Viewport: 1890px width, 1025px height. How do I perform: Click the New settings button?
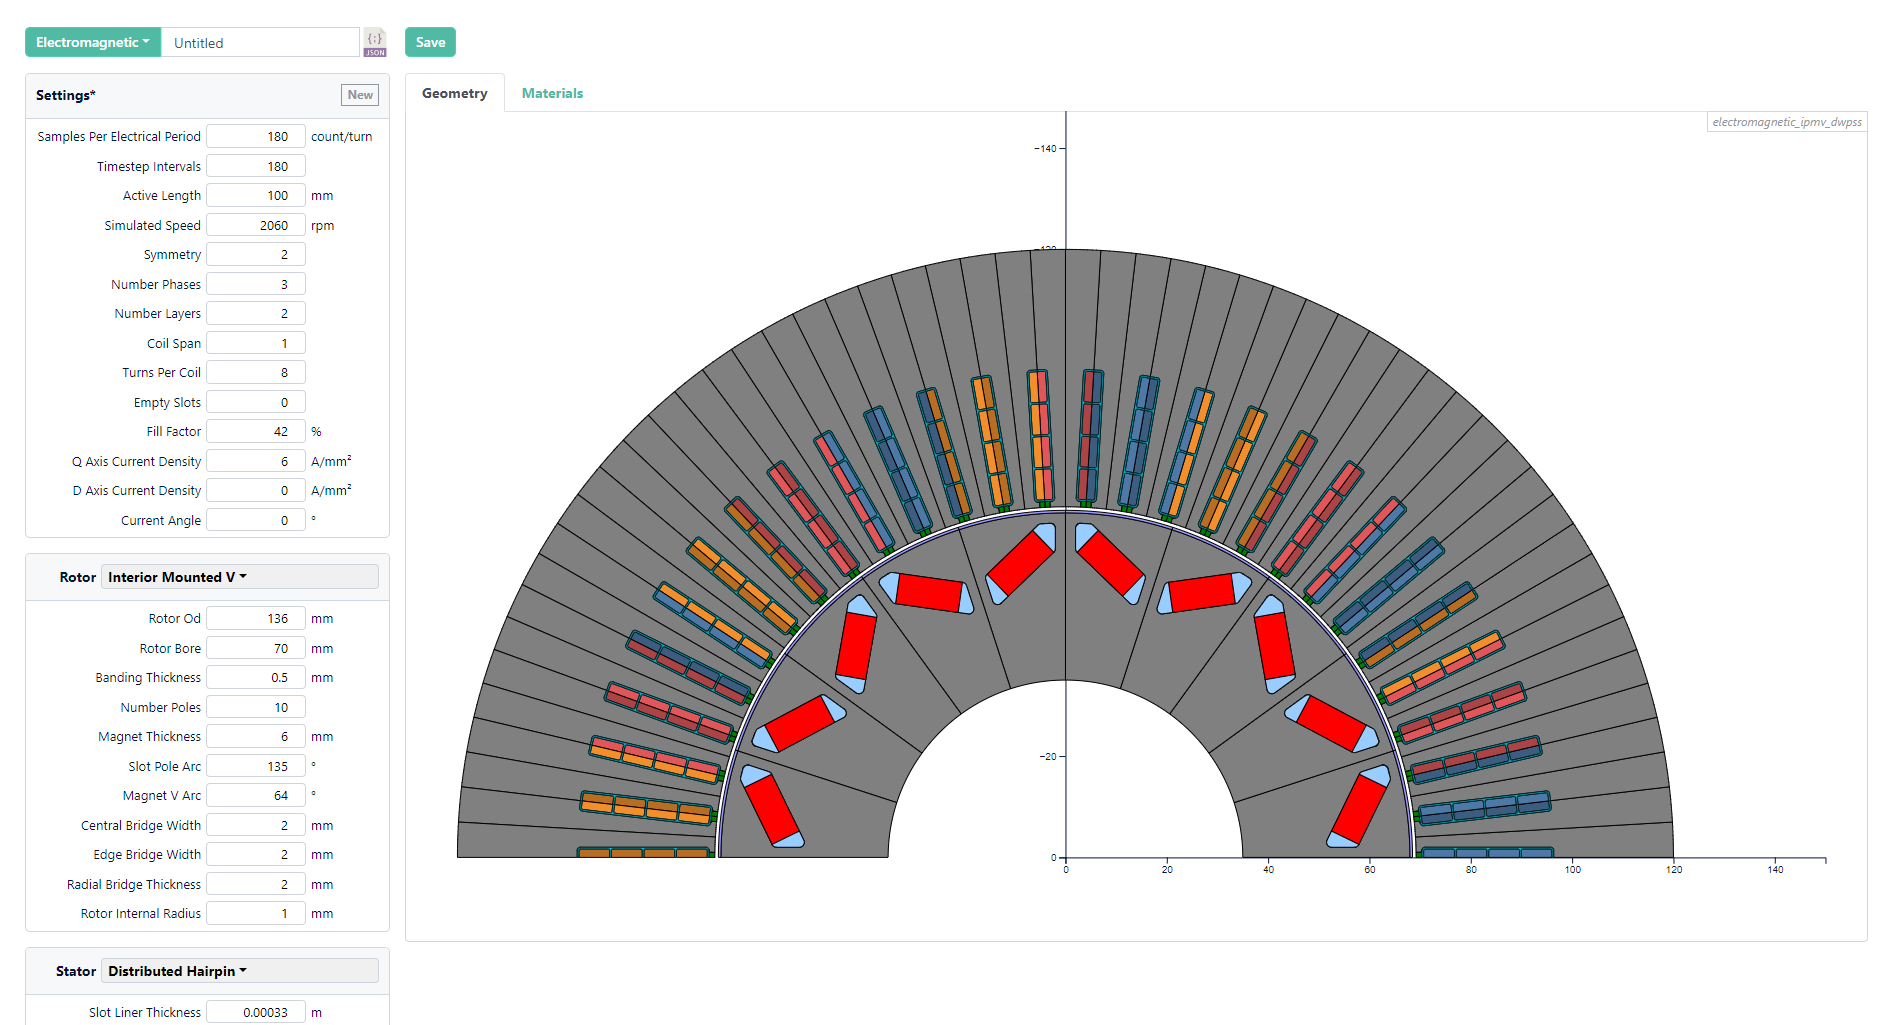click(360, 95)
